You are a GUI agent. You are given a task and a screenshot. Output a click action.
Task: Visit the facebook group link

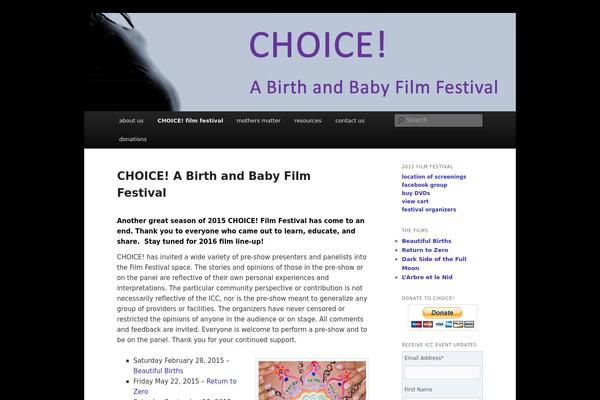tap(424, 185)
